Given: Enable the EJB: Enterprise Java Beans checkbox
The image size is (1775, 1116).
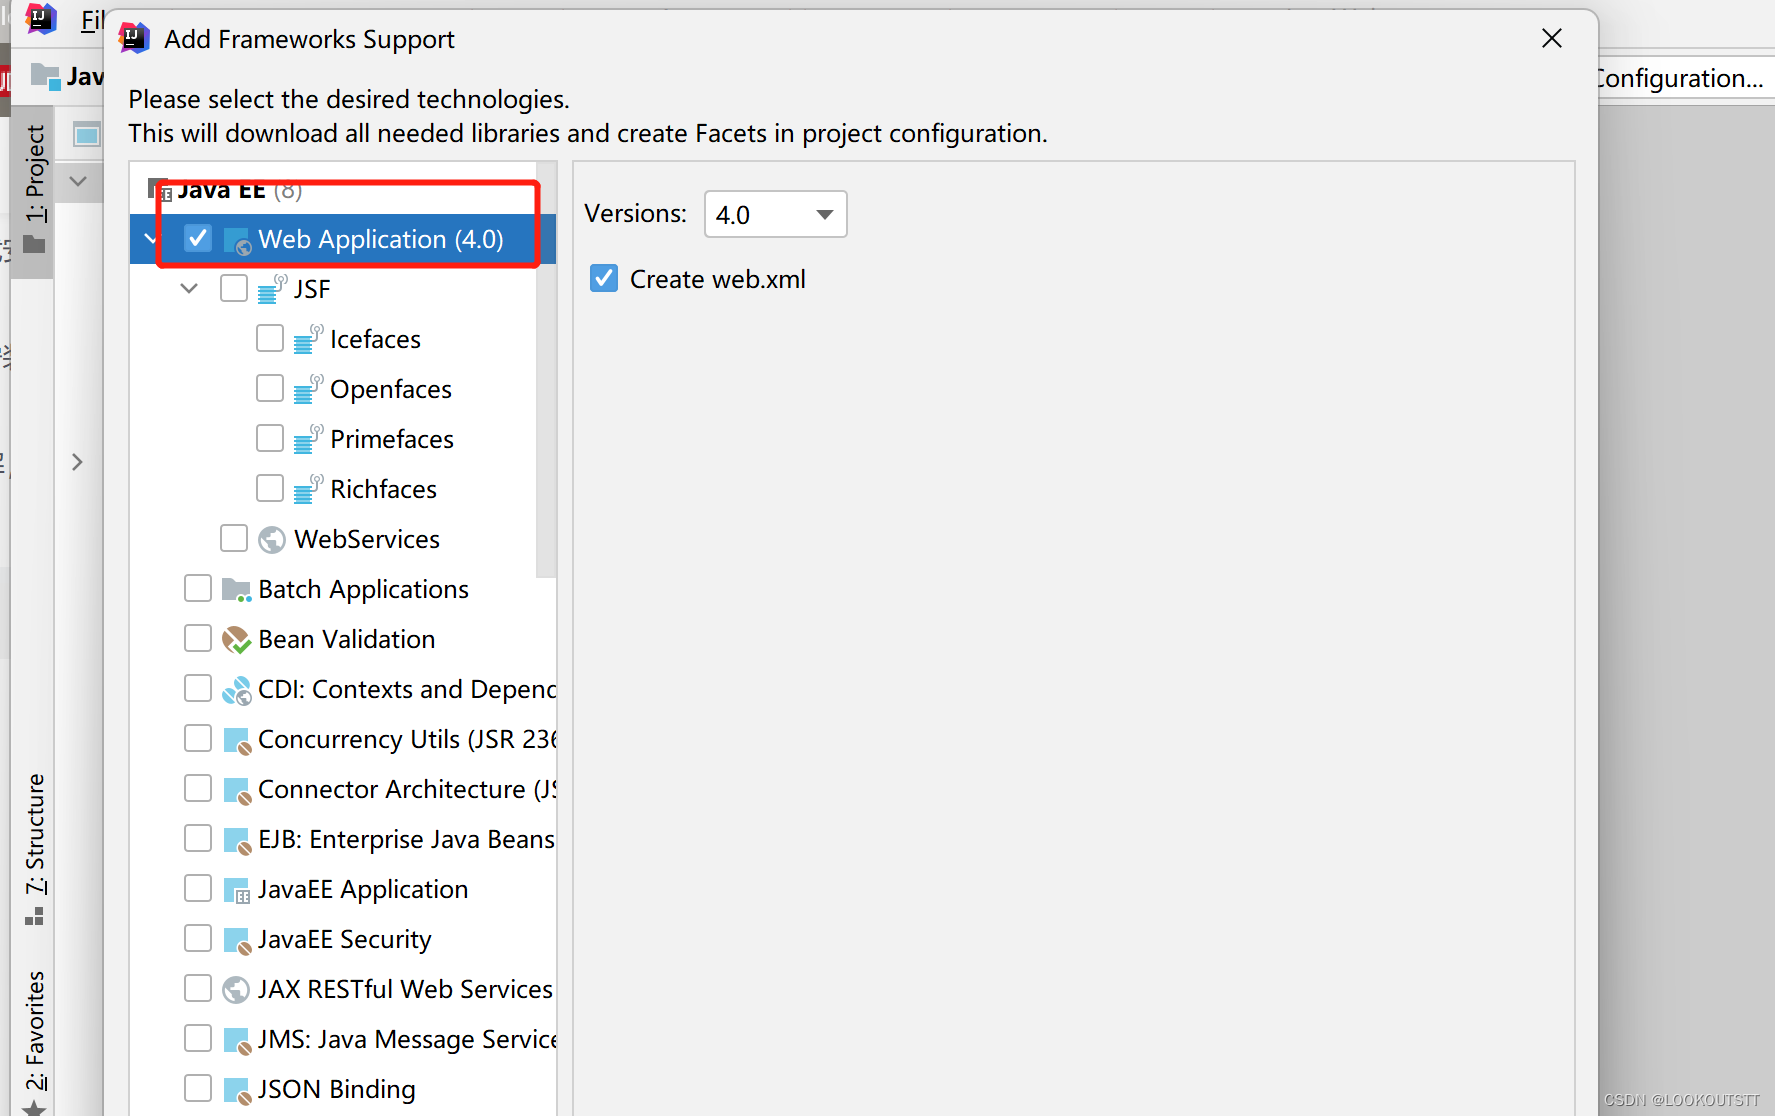Looking at the screenshot, I should [x=198, y=838].
